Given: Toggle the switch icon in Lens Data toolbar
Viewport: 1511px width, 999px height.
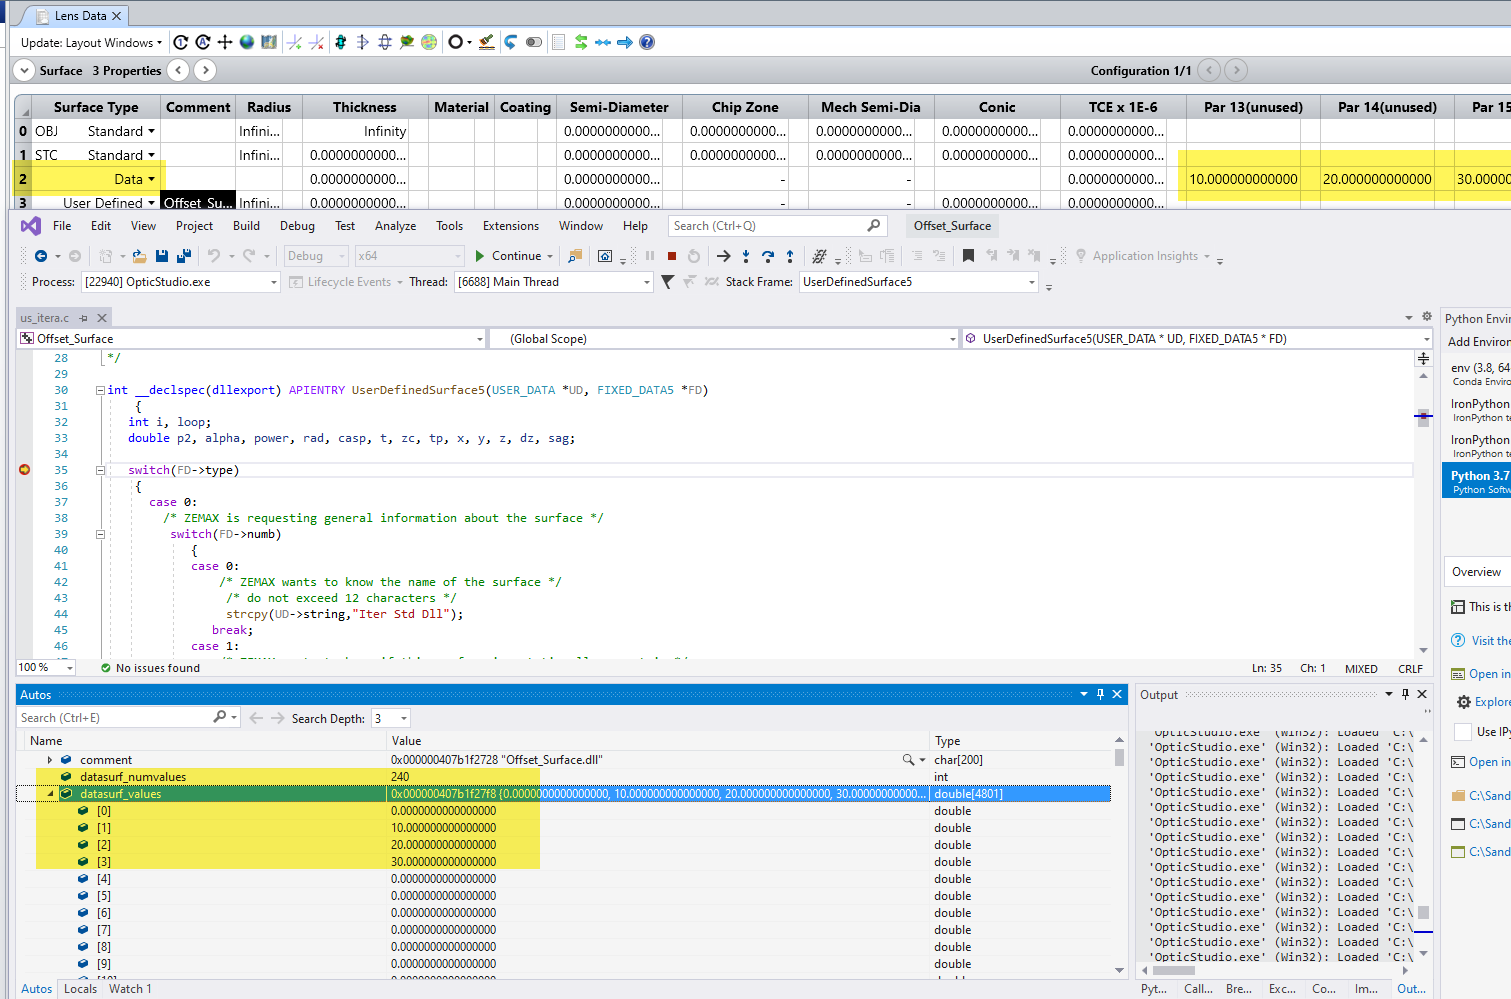Looking at the screenshot, I should click(x=534, y=42).
